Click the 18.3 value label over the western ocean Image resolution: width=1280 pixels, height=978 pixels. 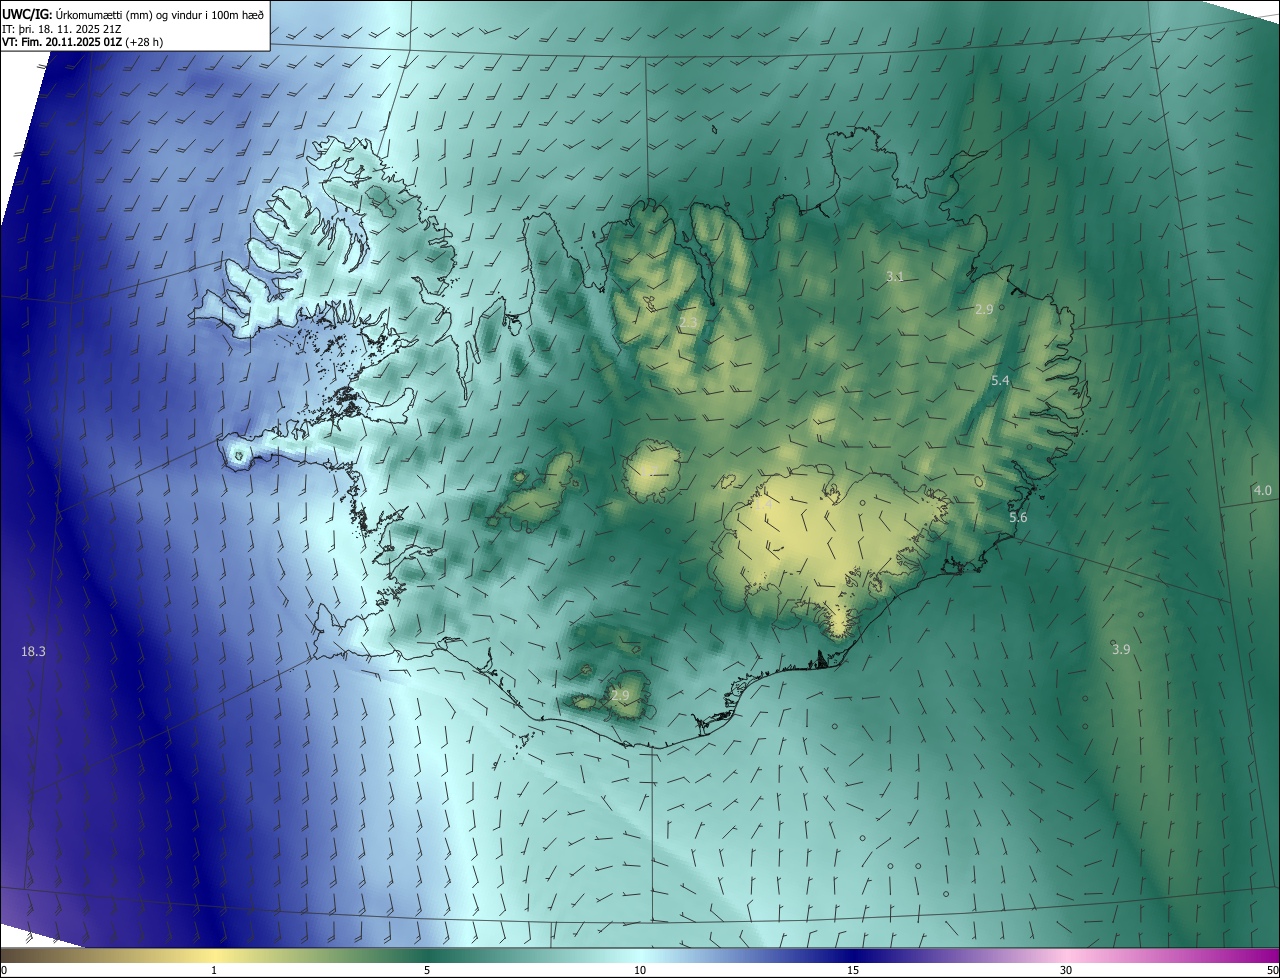pos(33,651)
